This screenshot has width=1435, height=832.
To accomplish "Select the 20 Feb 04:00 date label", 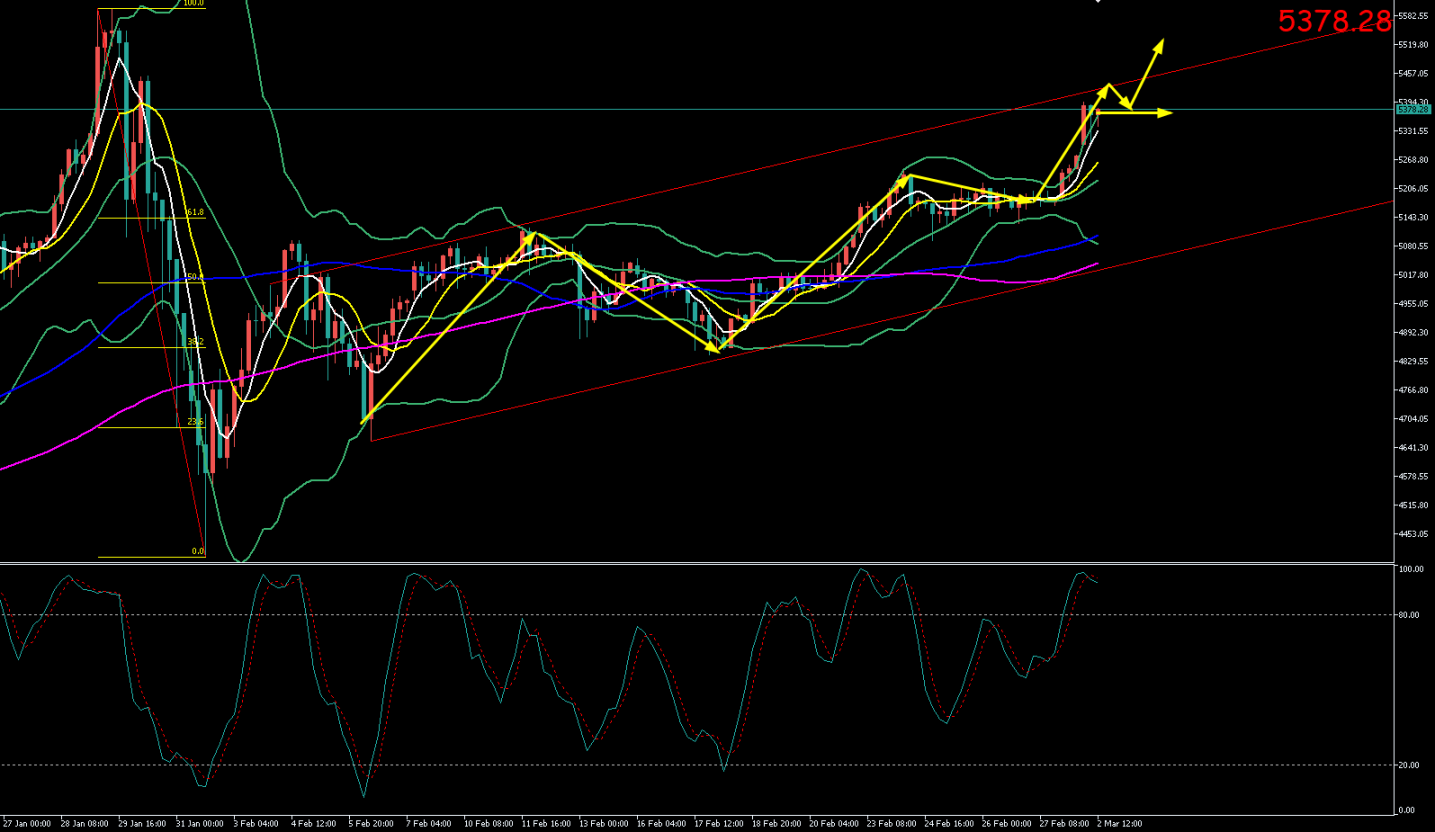I will 832,824.
